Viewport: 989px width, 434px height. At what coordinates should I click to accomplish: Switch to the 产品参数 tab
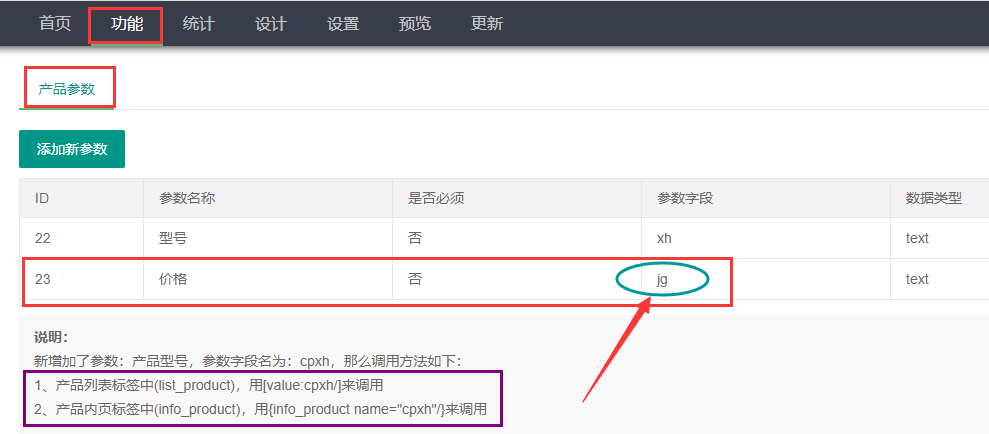click(67, 89)
